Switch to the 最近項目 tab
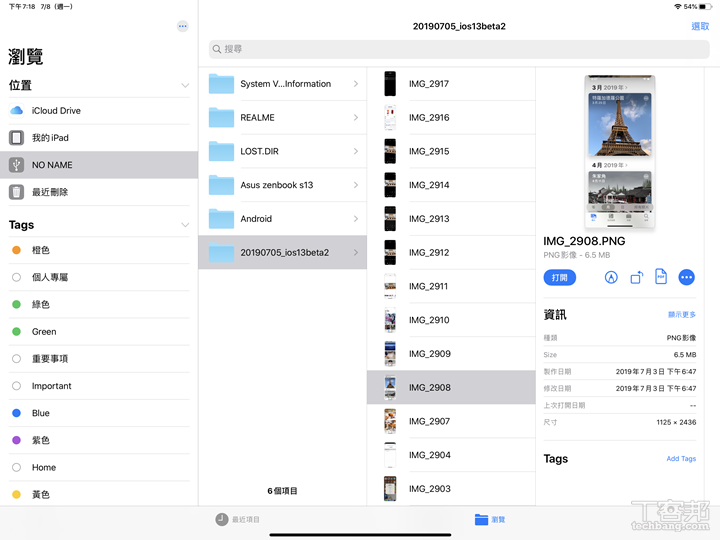Image resolution: width=720 pixels, height=540 pixels. click(238, 519)
